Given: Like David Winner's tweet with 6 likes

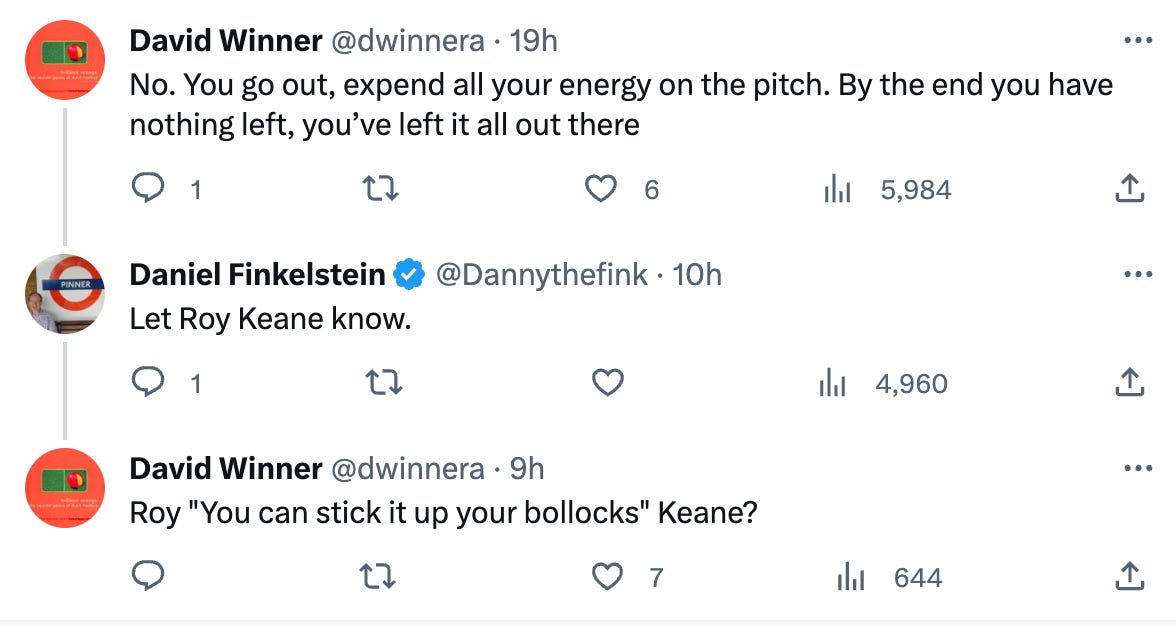Looking at the screenshot, I should point(600,189).
